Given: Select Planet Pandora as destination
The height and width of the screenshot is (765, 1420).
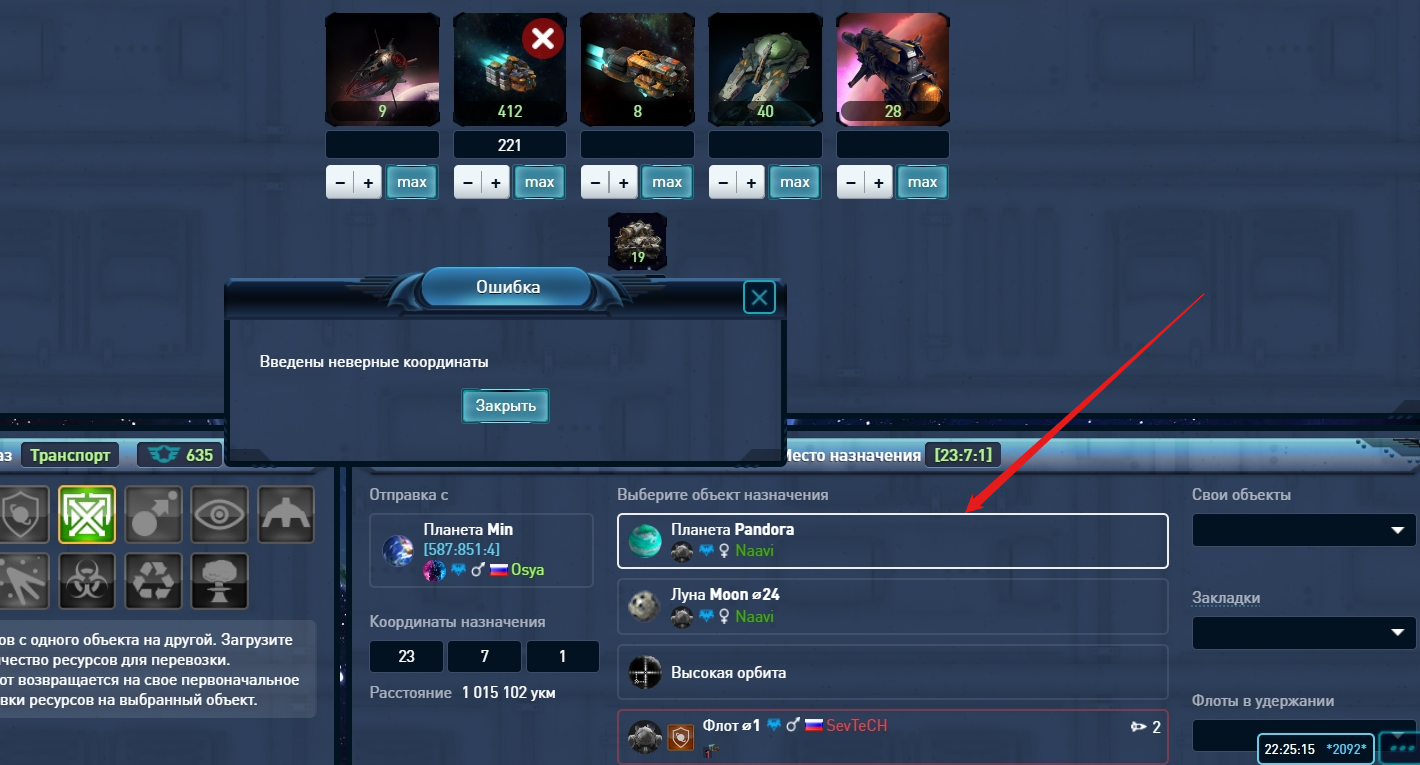Looking at the screenshot, I should coord(893,541).
